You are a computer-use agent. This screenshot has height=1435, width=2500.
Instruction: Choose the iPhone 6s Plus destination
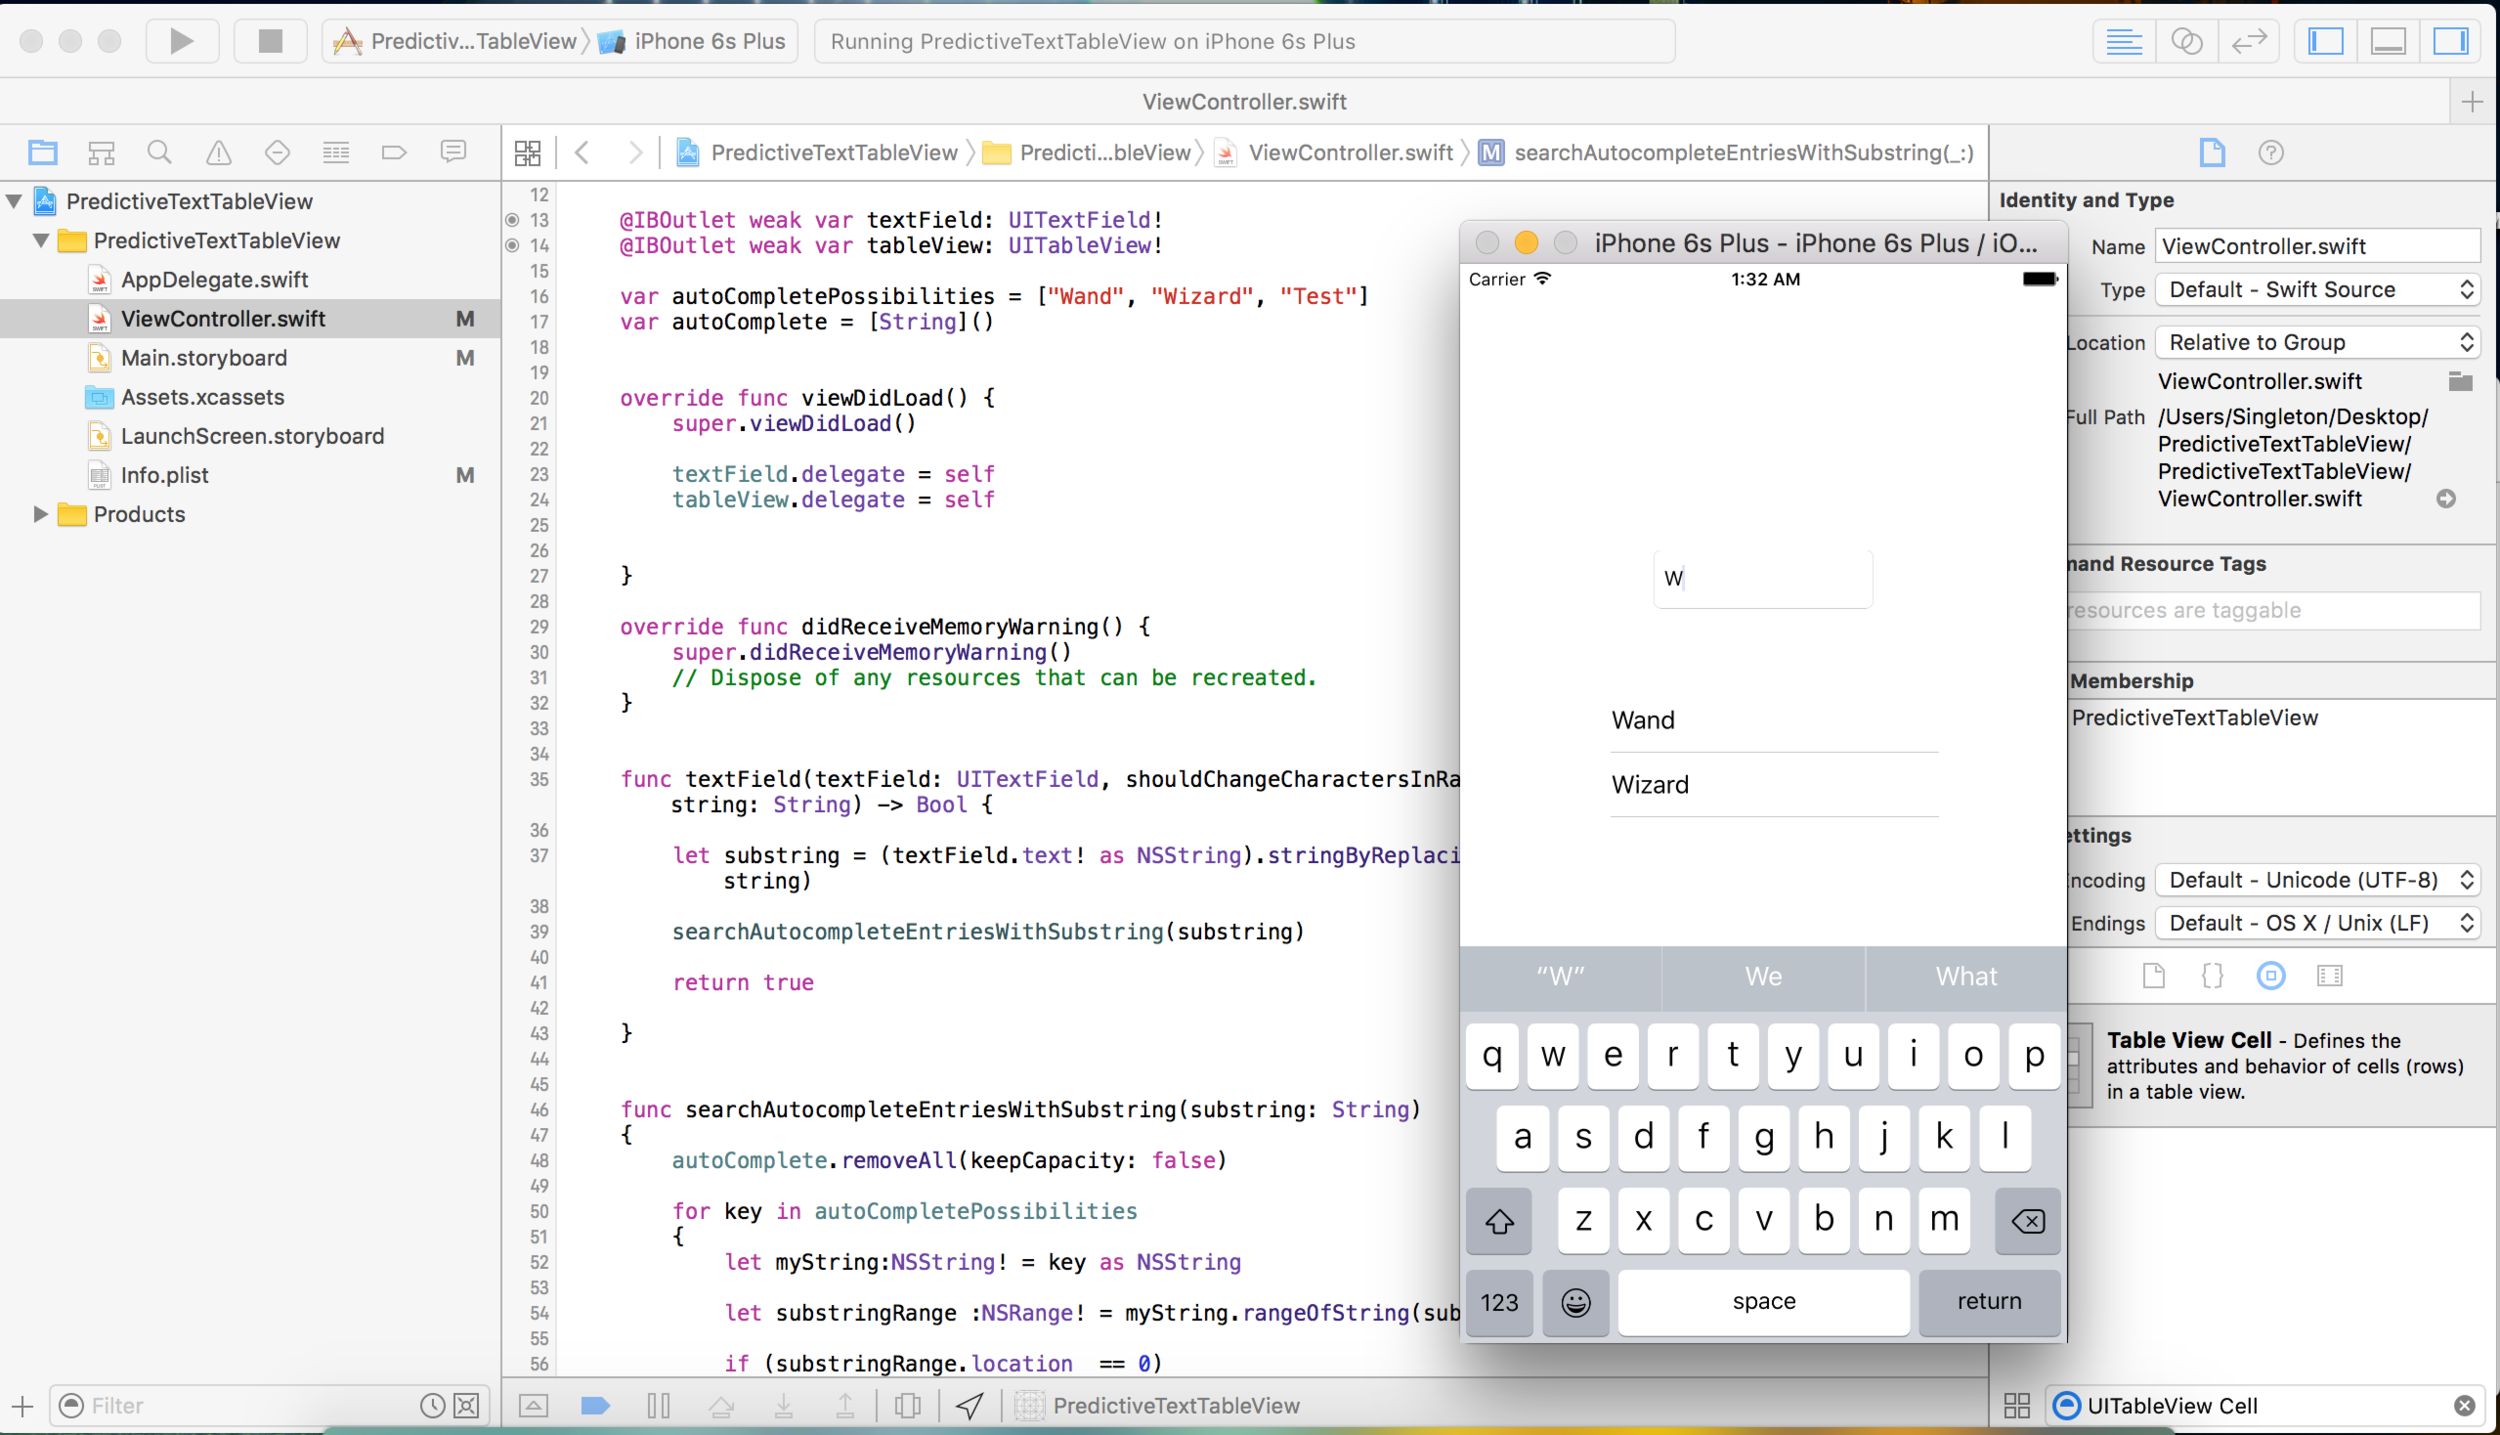coord(693,41)
